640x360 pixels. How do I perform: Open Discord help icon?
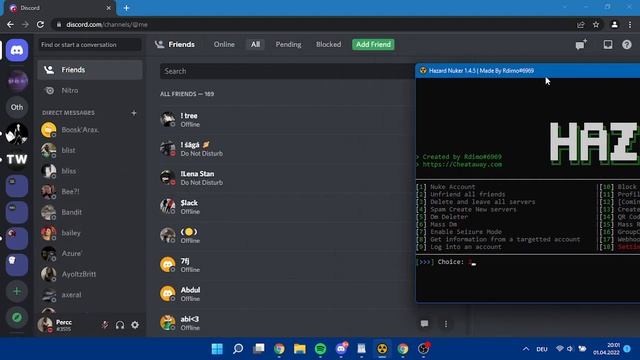[x=627, y=44]
